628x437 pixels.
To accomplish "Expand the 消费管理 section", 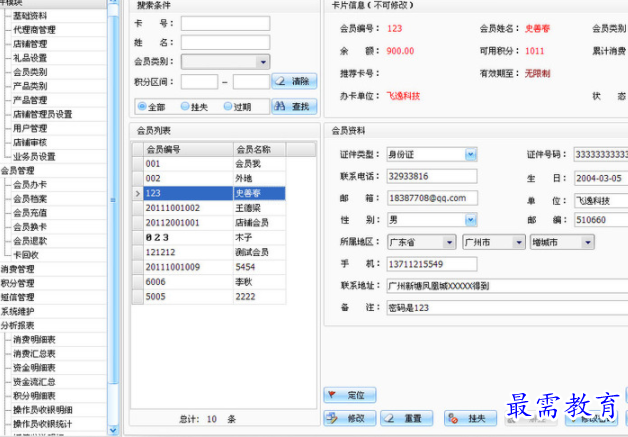I will (x=17, y=269).
